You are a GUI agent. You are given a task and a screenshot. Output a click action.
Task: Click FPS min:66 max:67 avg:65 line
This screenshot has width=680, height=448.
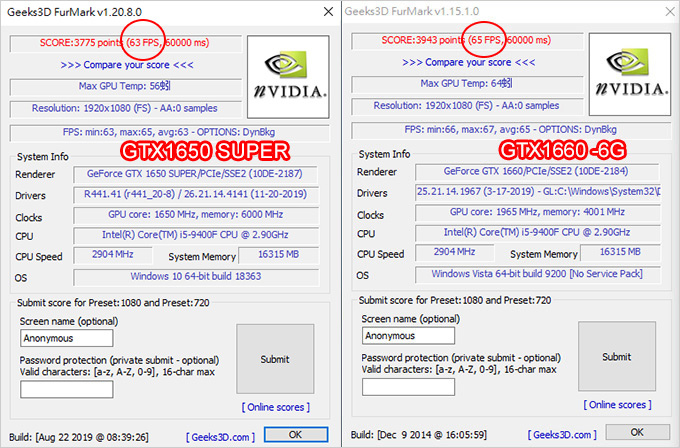coord(511,130)
